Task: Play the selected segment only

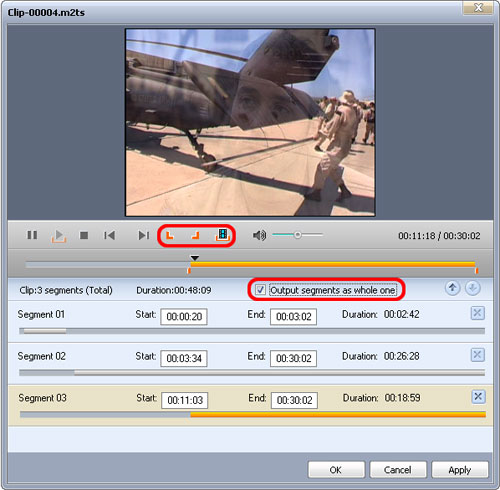Action: click(x=59, y=236)
